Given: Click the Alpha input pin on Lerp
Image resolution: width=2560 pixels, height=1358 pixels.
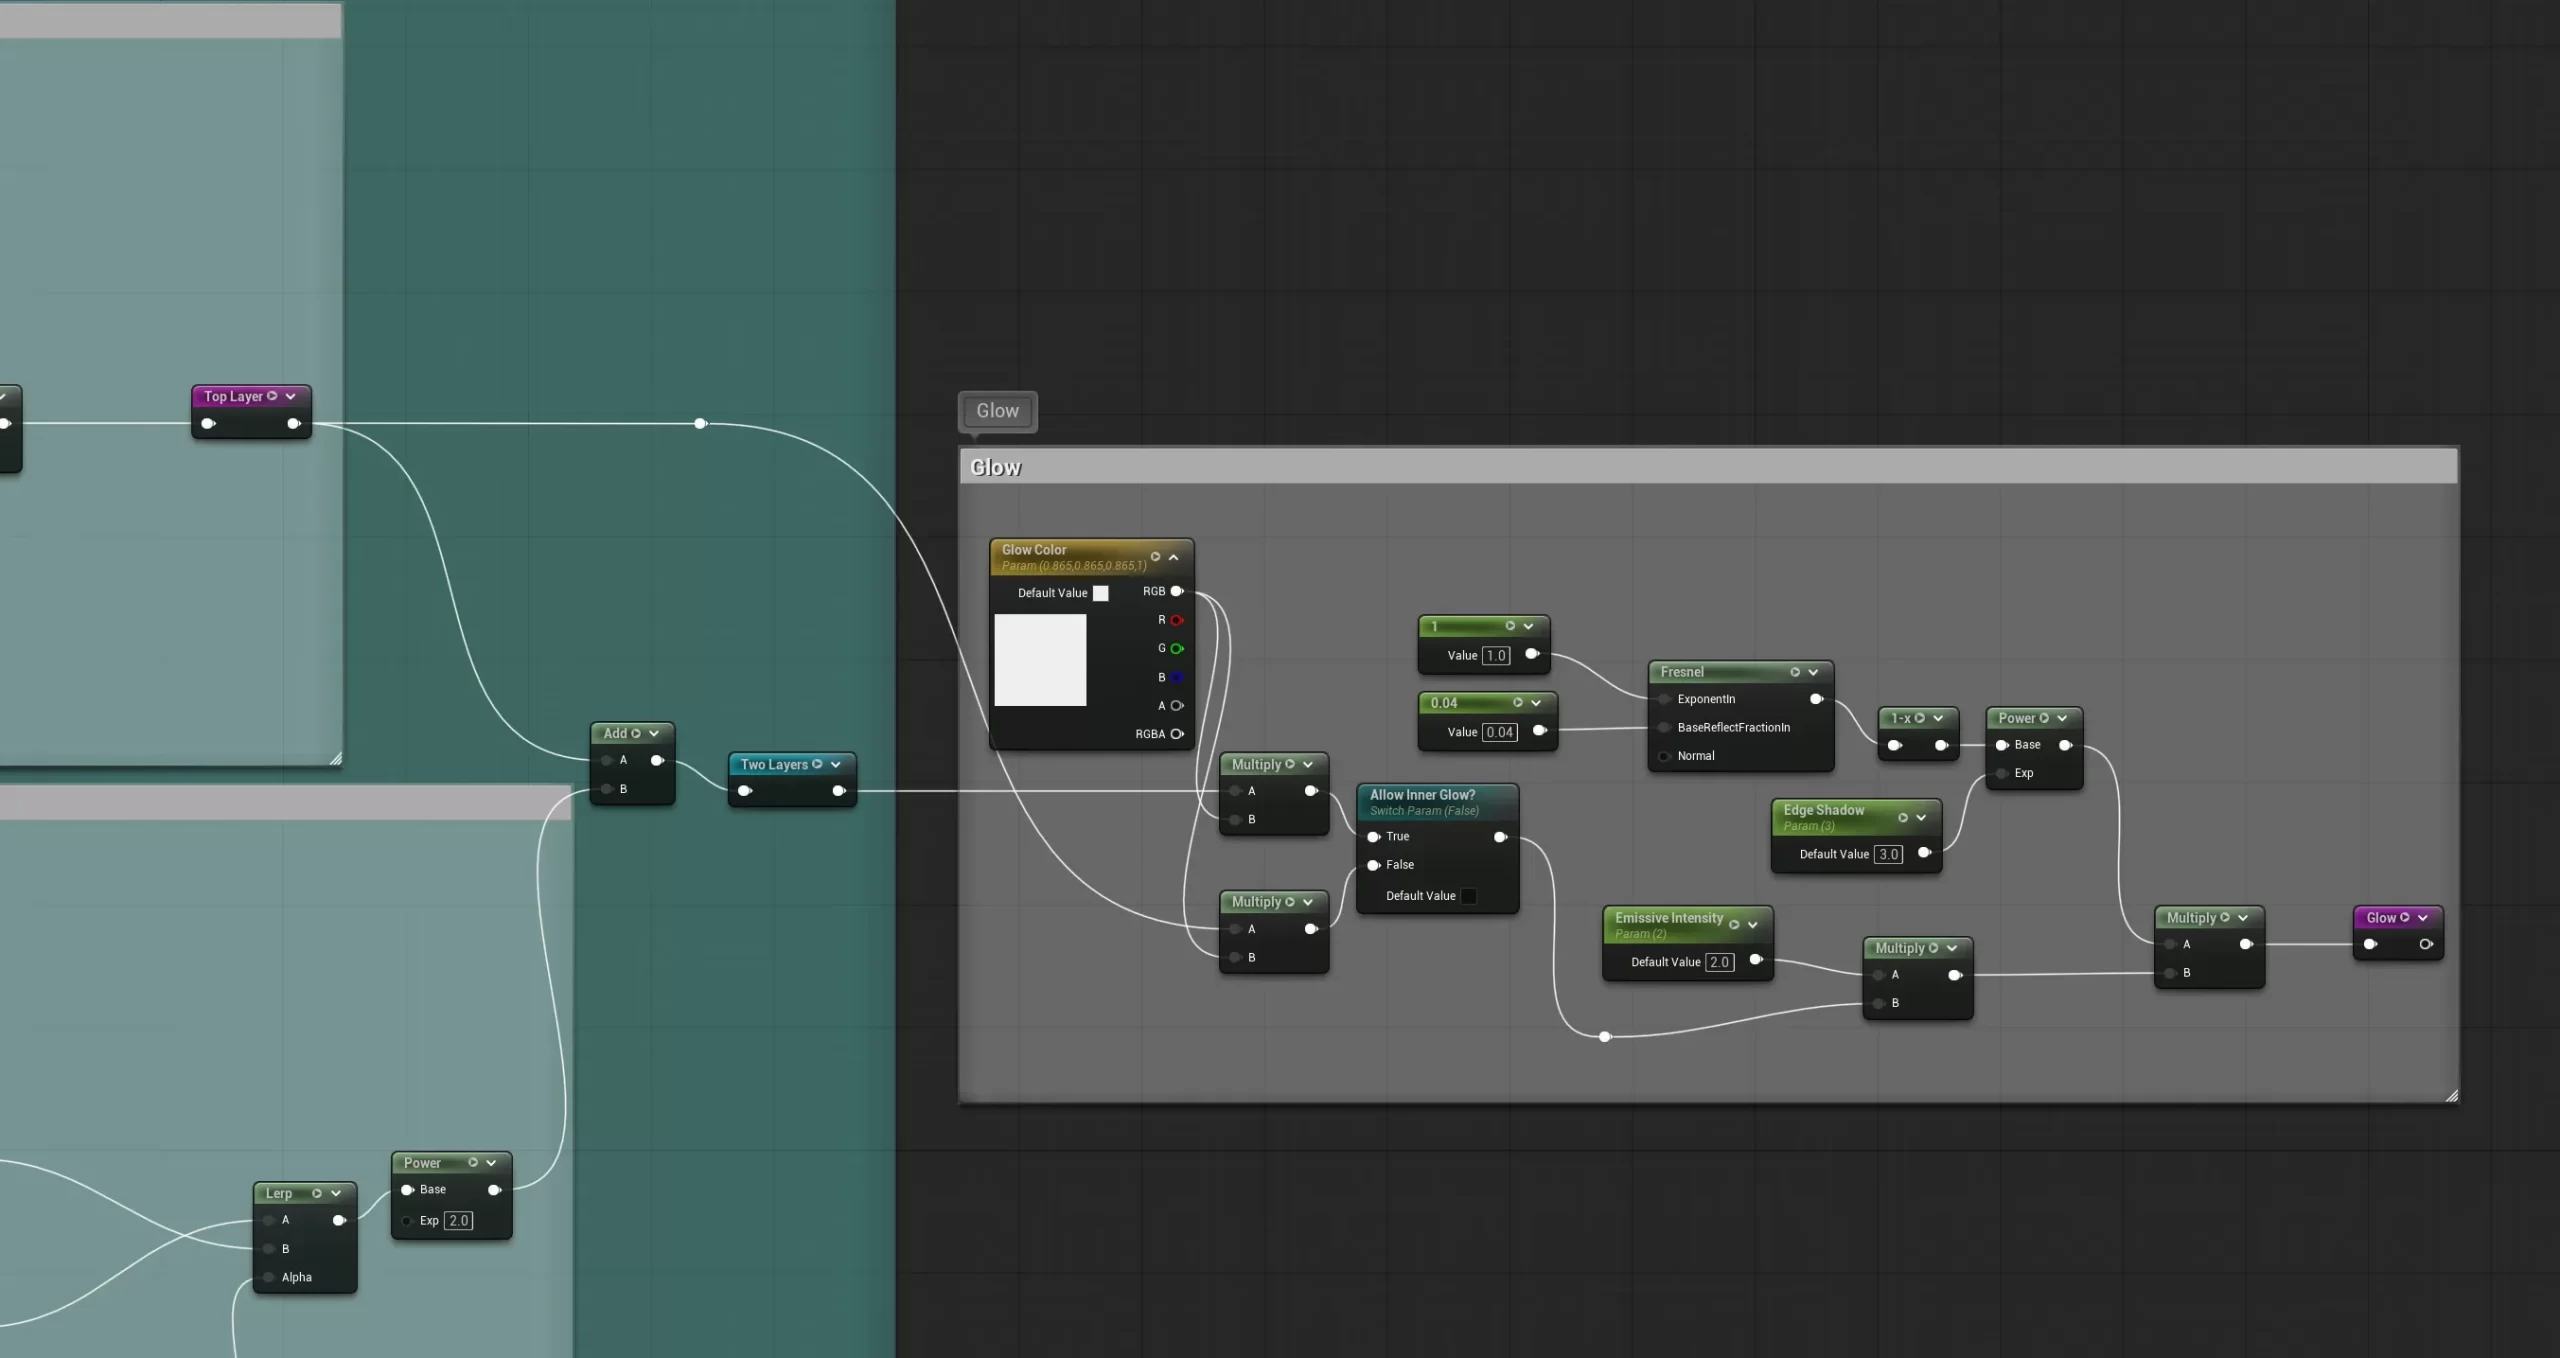Looking at the screenshot, I should 268,1277.
